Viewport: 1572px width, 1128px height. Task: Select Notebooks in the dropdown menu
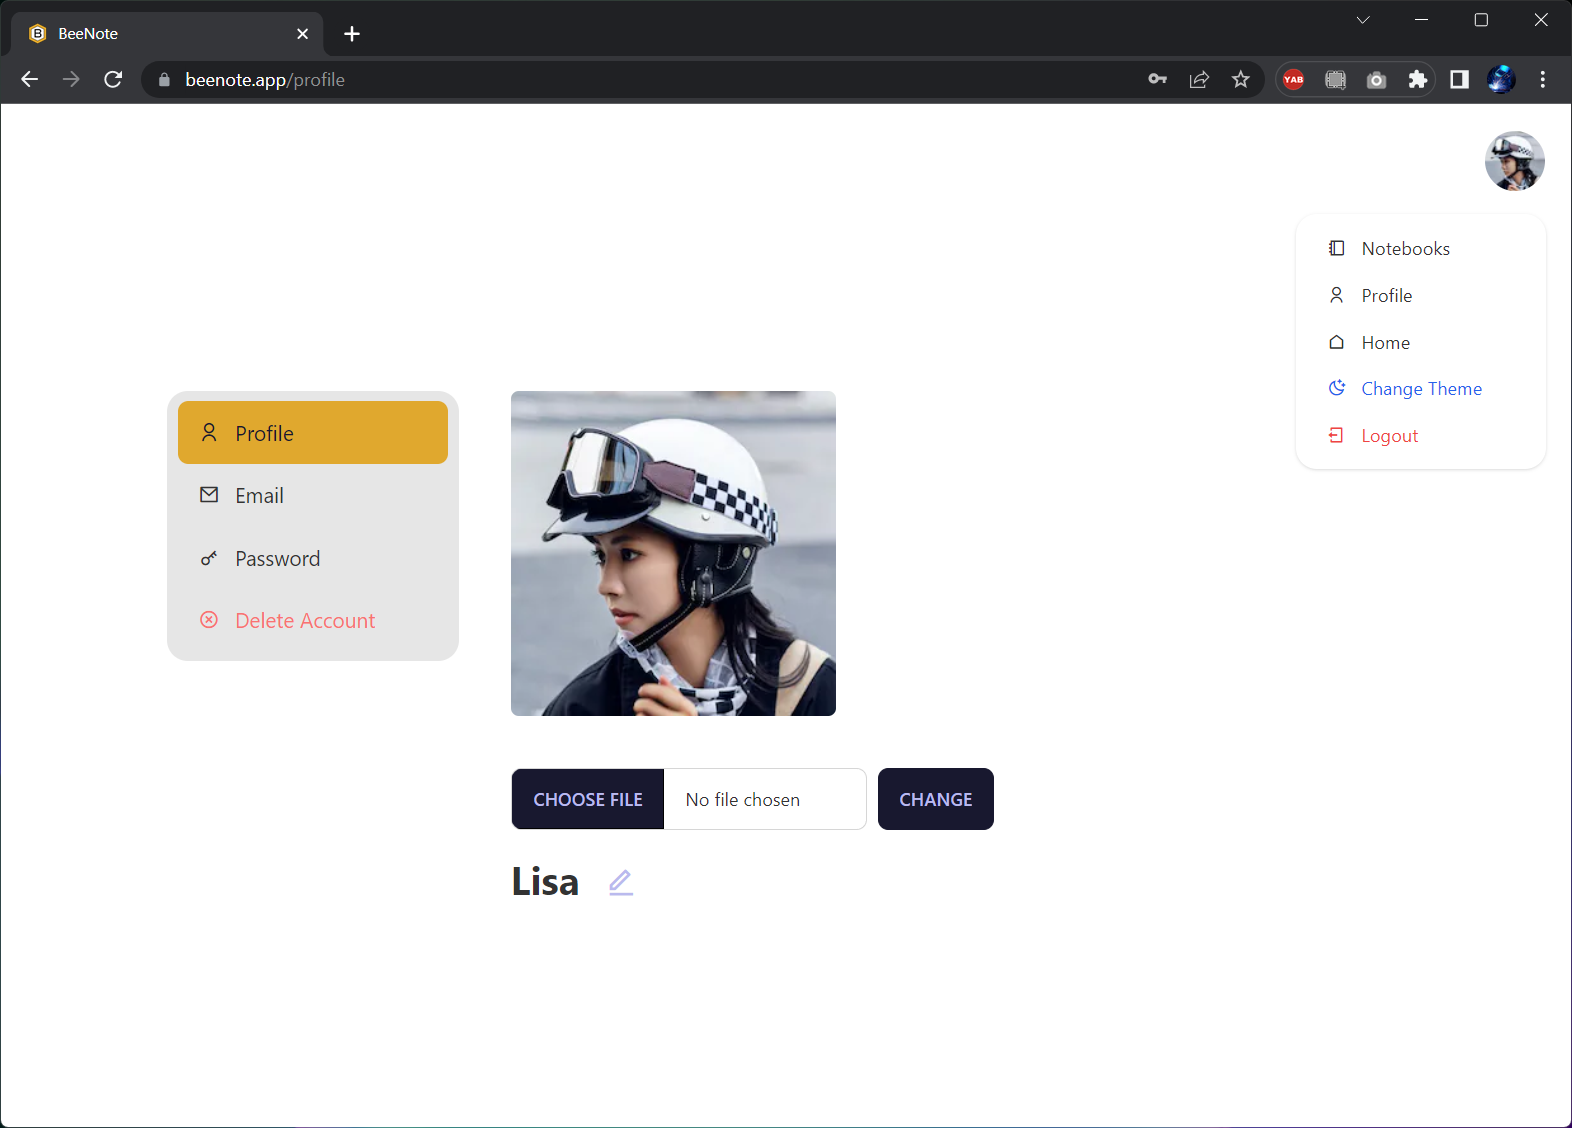tap(1420, 249)
